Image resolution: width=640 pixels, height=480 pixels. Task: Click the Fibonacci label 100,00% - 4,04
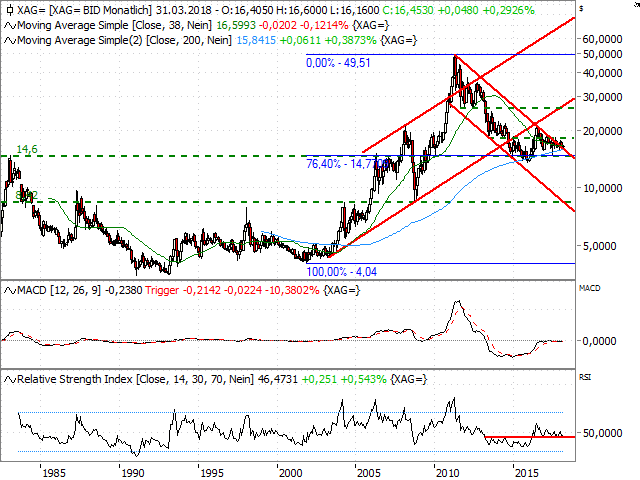pyautogui.click(x=342, y=272)
